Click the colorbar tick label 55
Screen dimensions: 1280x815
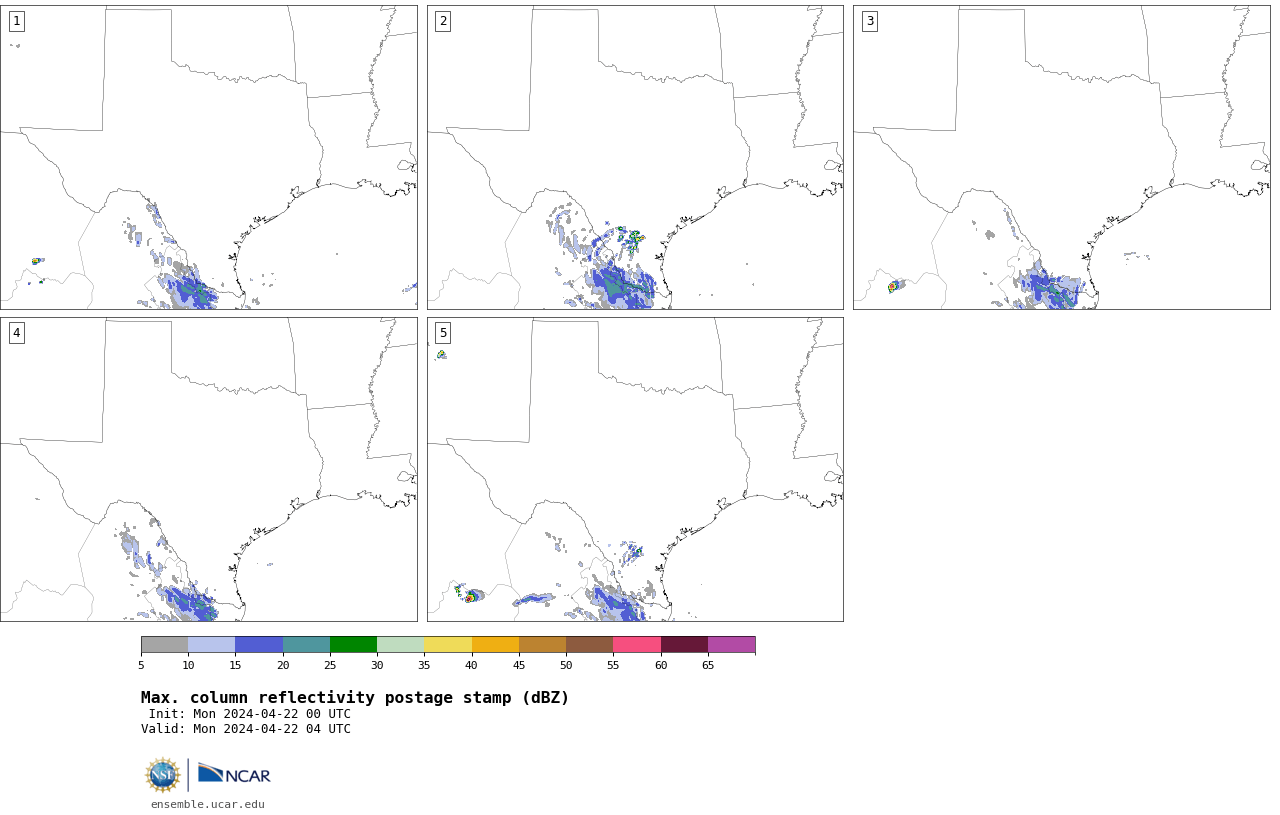pyautogui.click(x=613, y=665)
